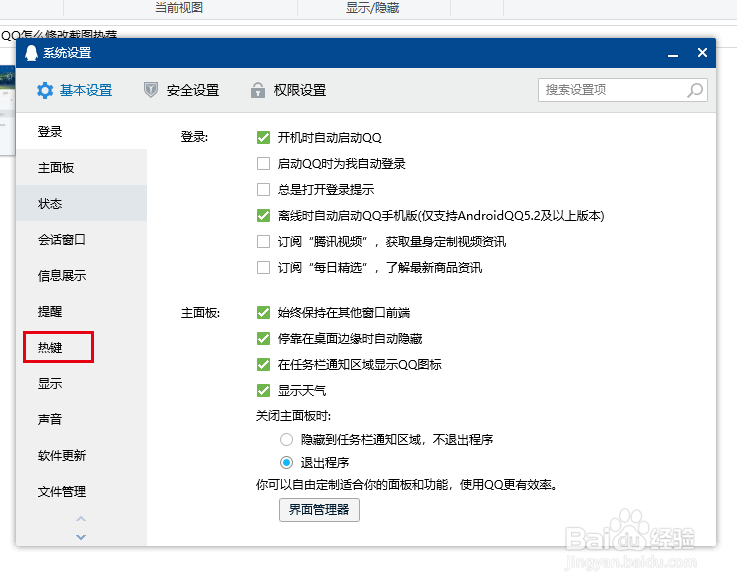
Task: Click the lock icon beside 权限设置
Action: point(258,90)
